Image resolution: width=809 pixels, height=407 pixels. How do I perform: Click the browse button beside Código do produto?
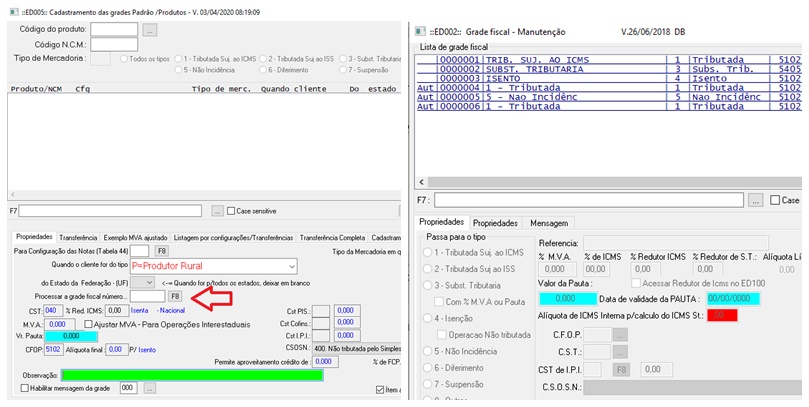150,29
